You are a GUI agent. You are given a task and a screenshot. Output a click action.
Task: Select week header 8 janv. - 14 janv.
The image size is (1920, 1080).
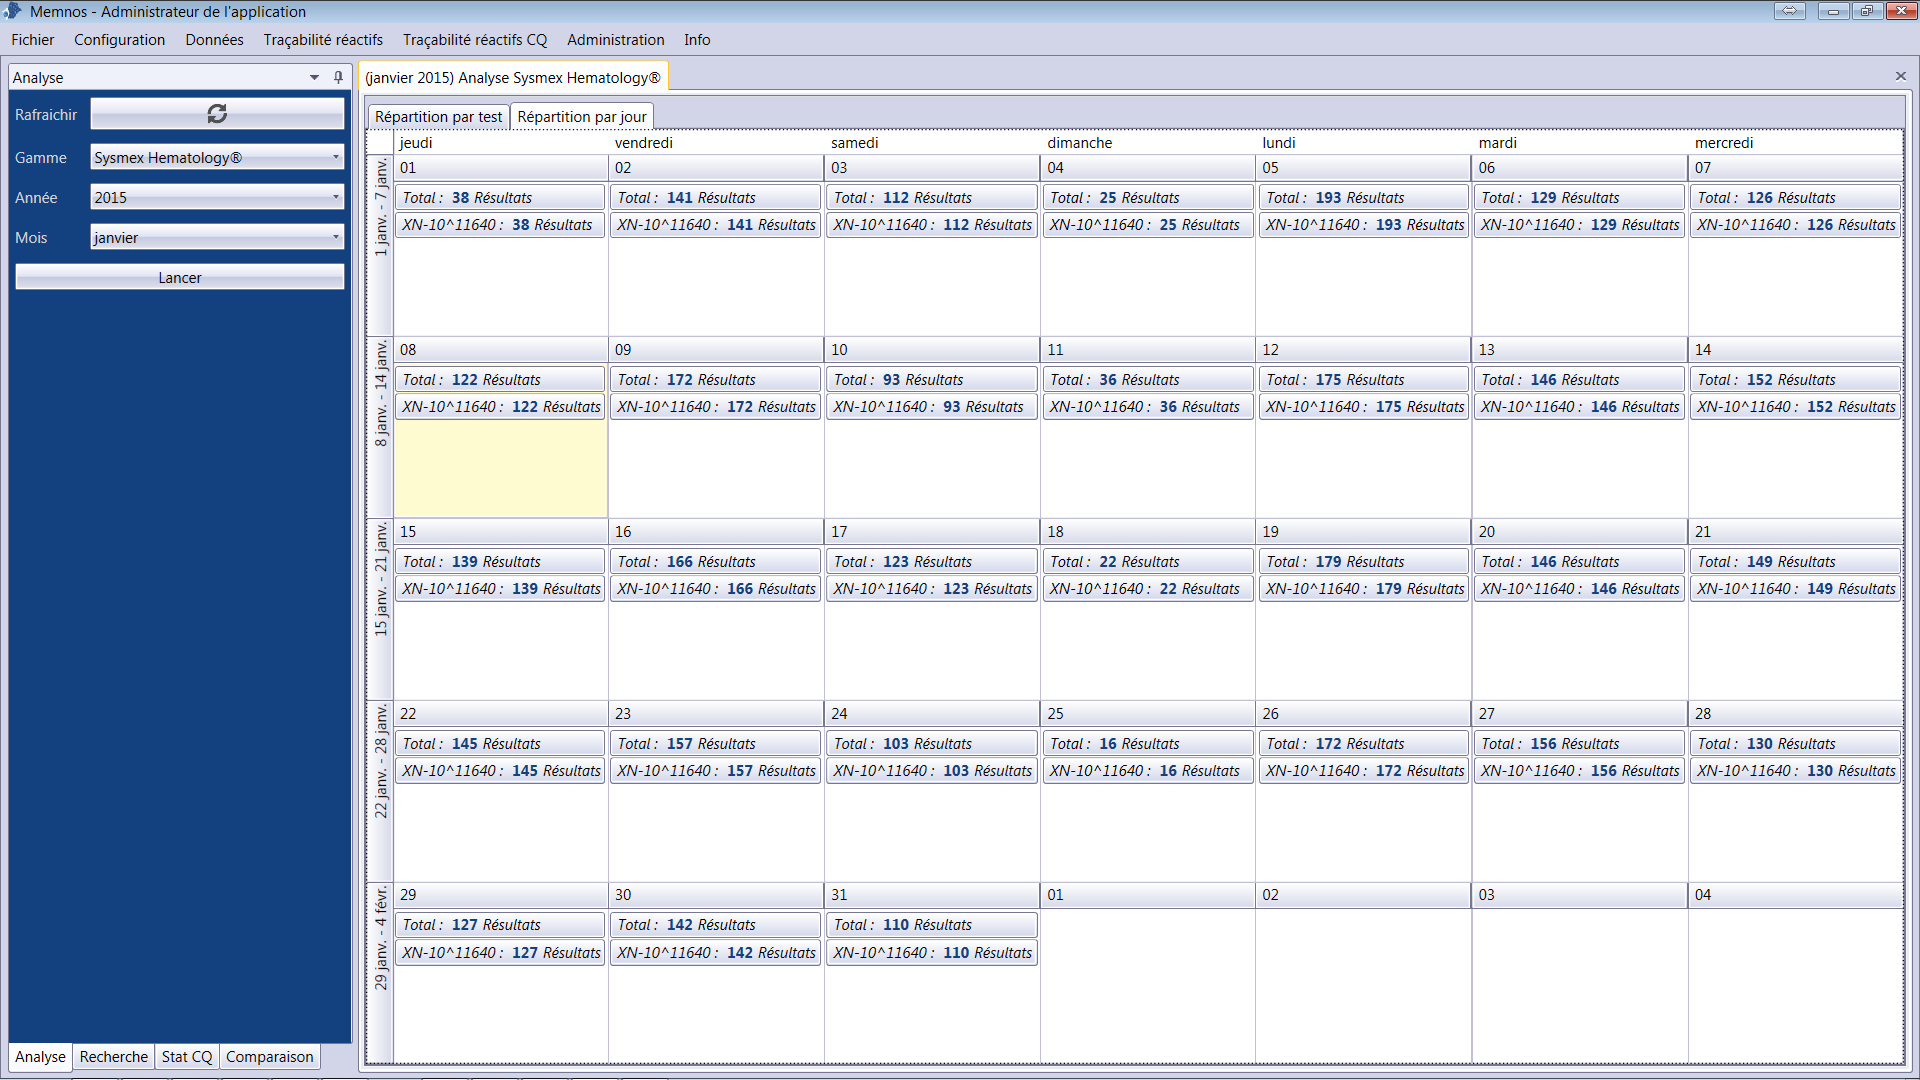tap(380, 427)
